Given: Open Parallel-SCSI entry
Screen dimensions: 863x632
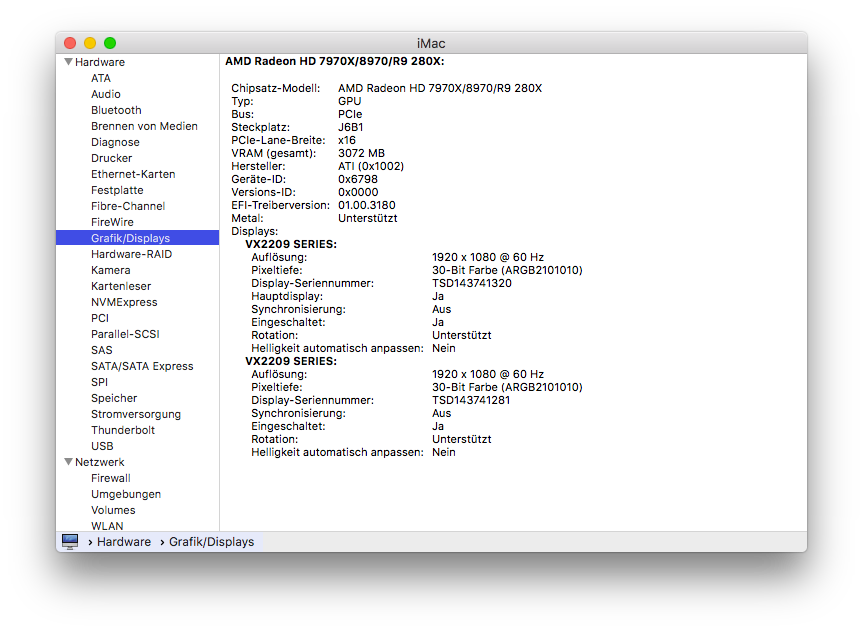Looking at the screenshot, I should click(125, 334).
